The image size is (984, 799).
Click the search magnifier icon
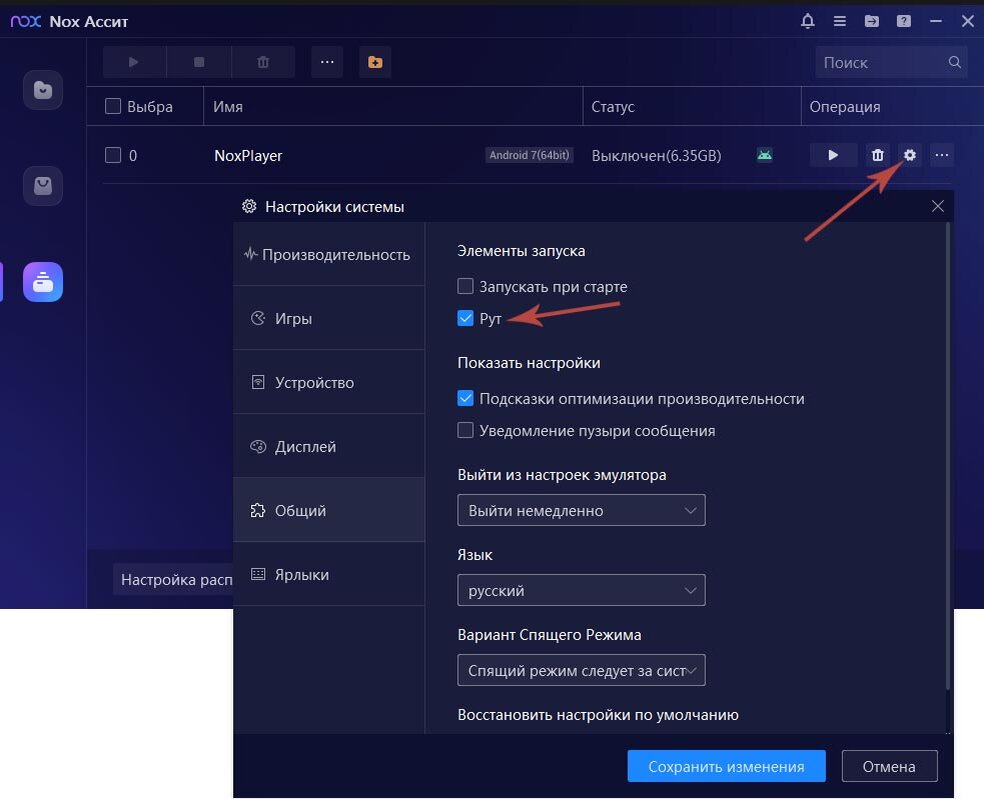point(955,62)
